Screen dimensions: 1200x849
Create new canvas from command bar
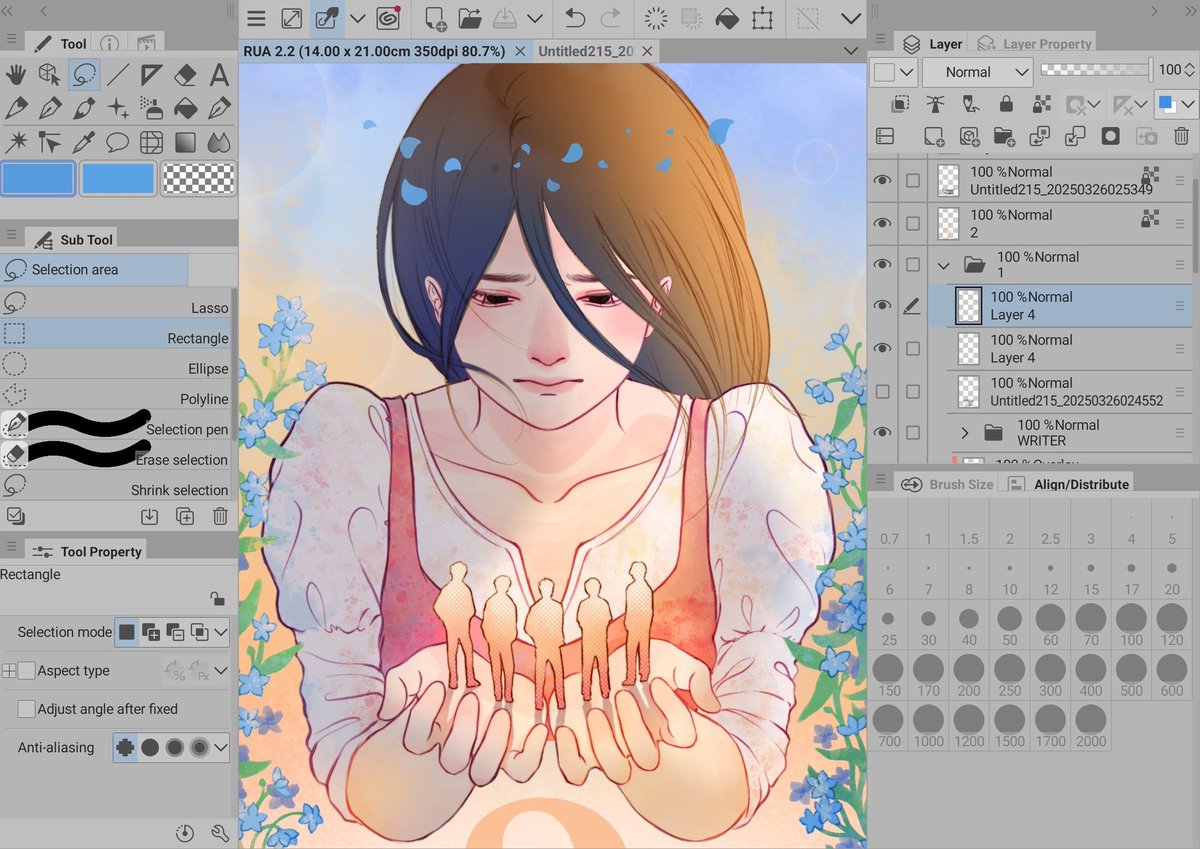pyautogui.click(x=435, y=18)
